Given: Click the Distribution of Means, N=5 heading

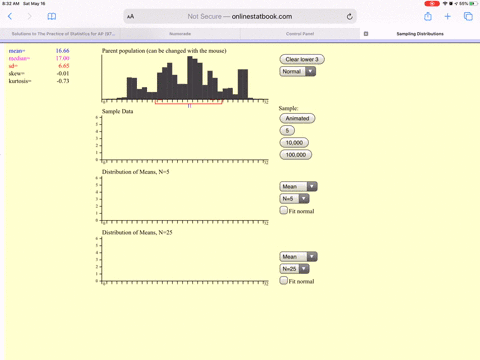Looking at the screenshot, I should point(136,172).
